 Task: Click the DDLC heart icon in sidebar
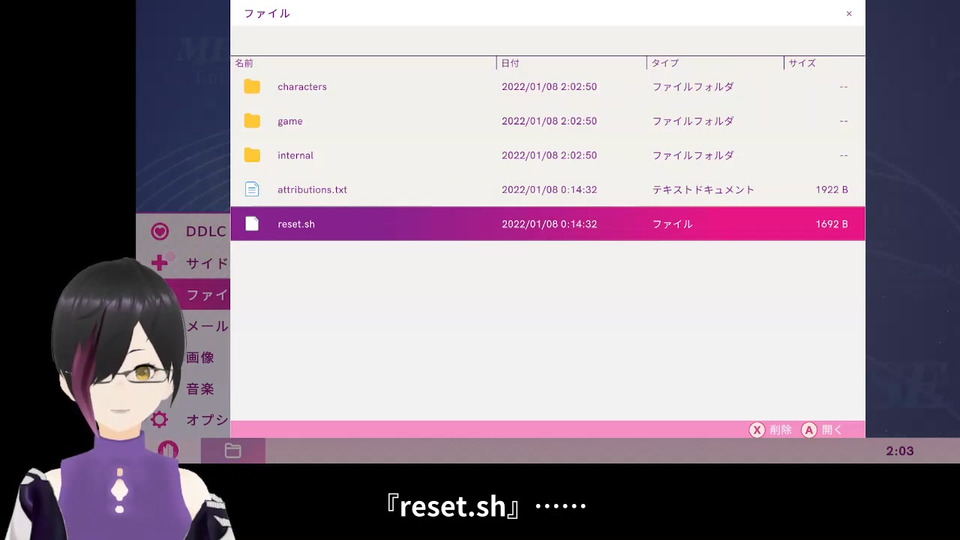pyautogui.click(x=160, y=231)
